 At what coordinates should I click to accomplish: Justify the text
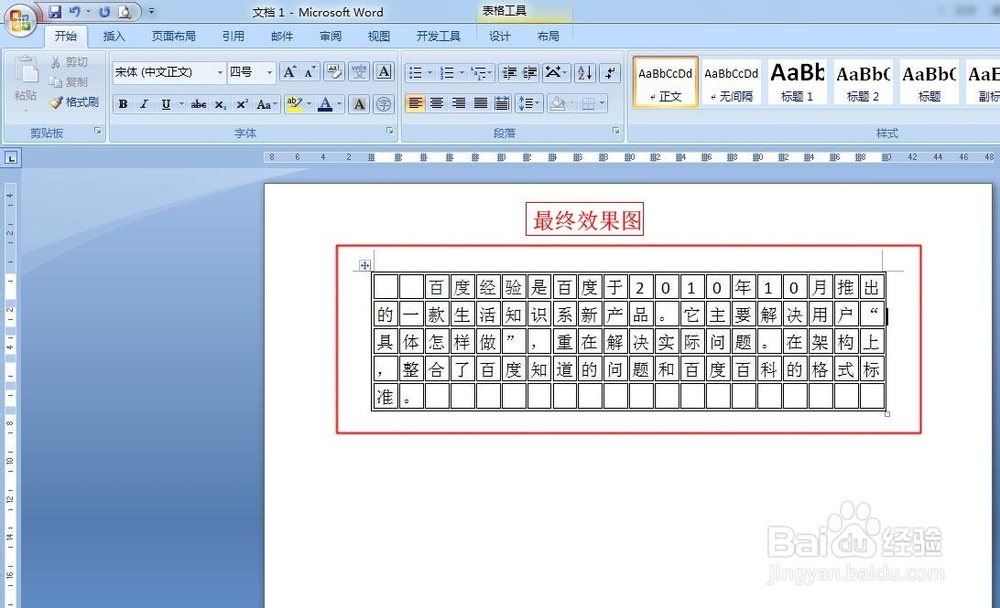[480, 103]
